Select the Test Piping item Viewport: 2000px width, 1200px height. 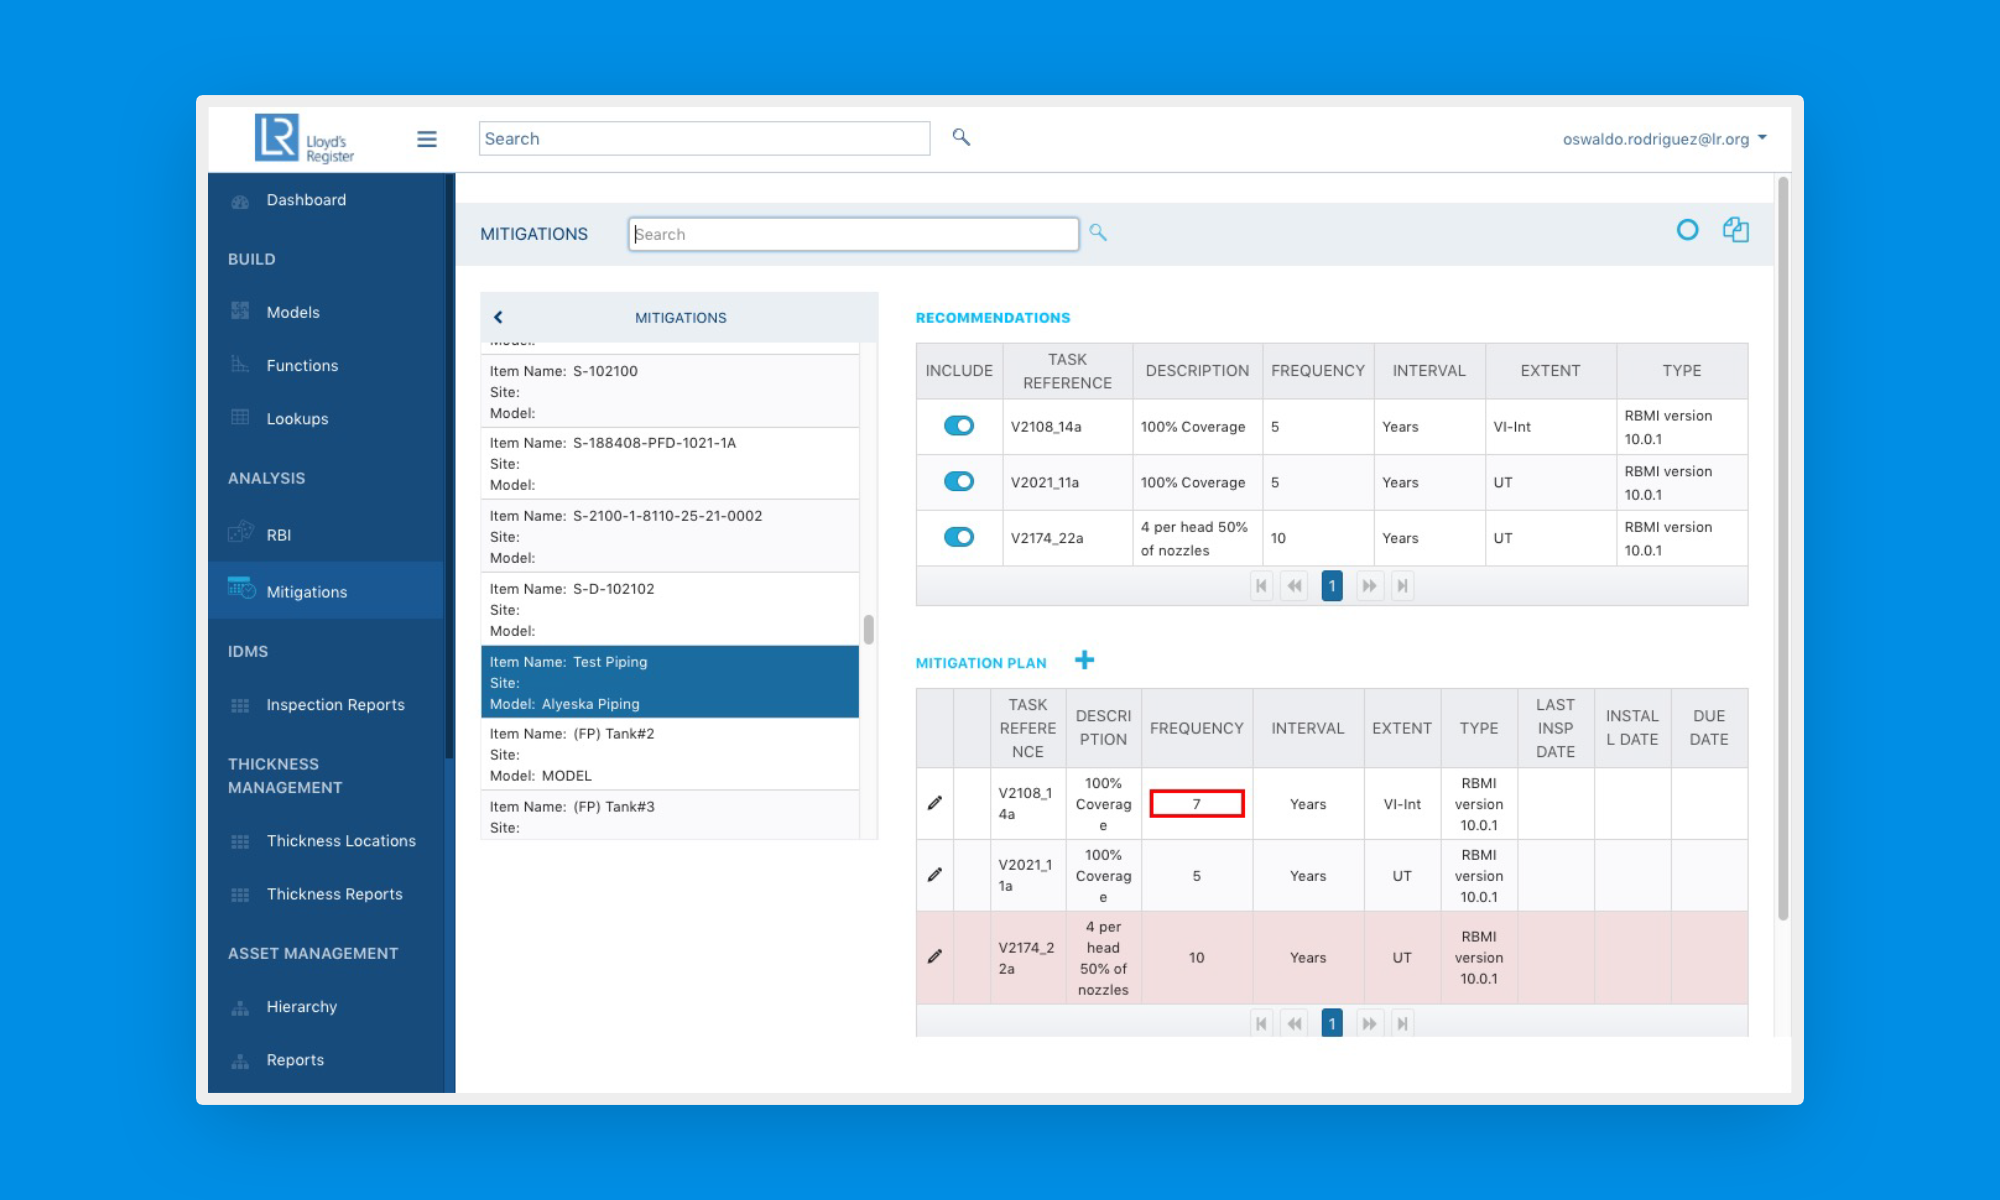pos(670,682)
